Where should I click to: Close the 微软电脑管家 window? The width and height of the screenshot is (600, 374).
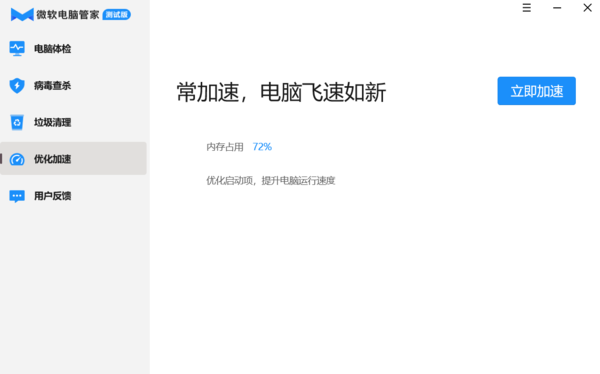587,8
